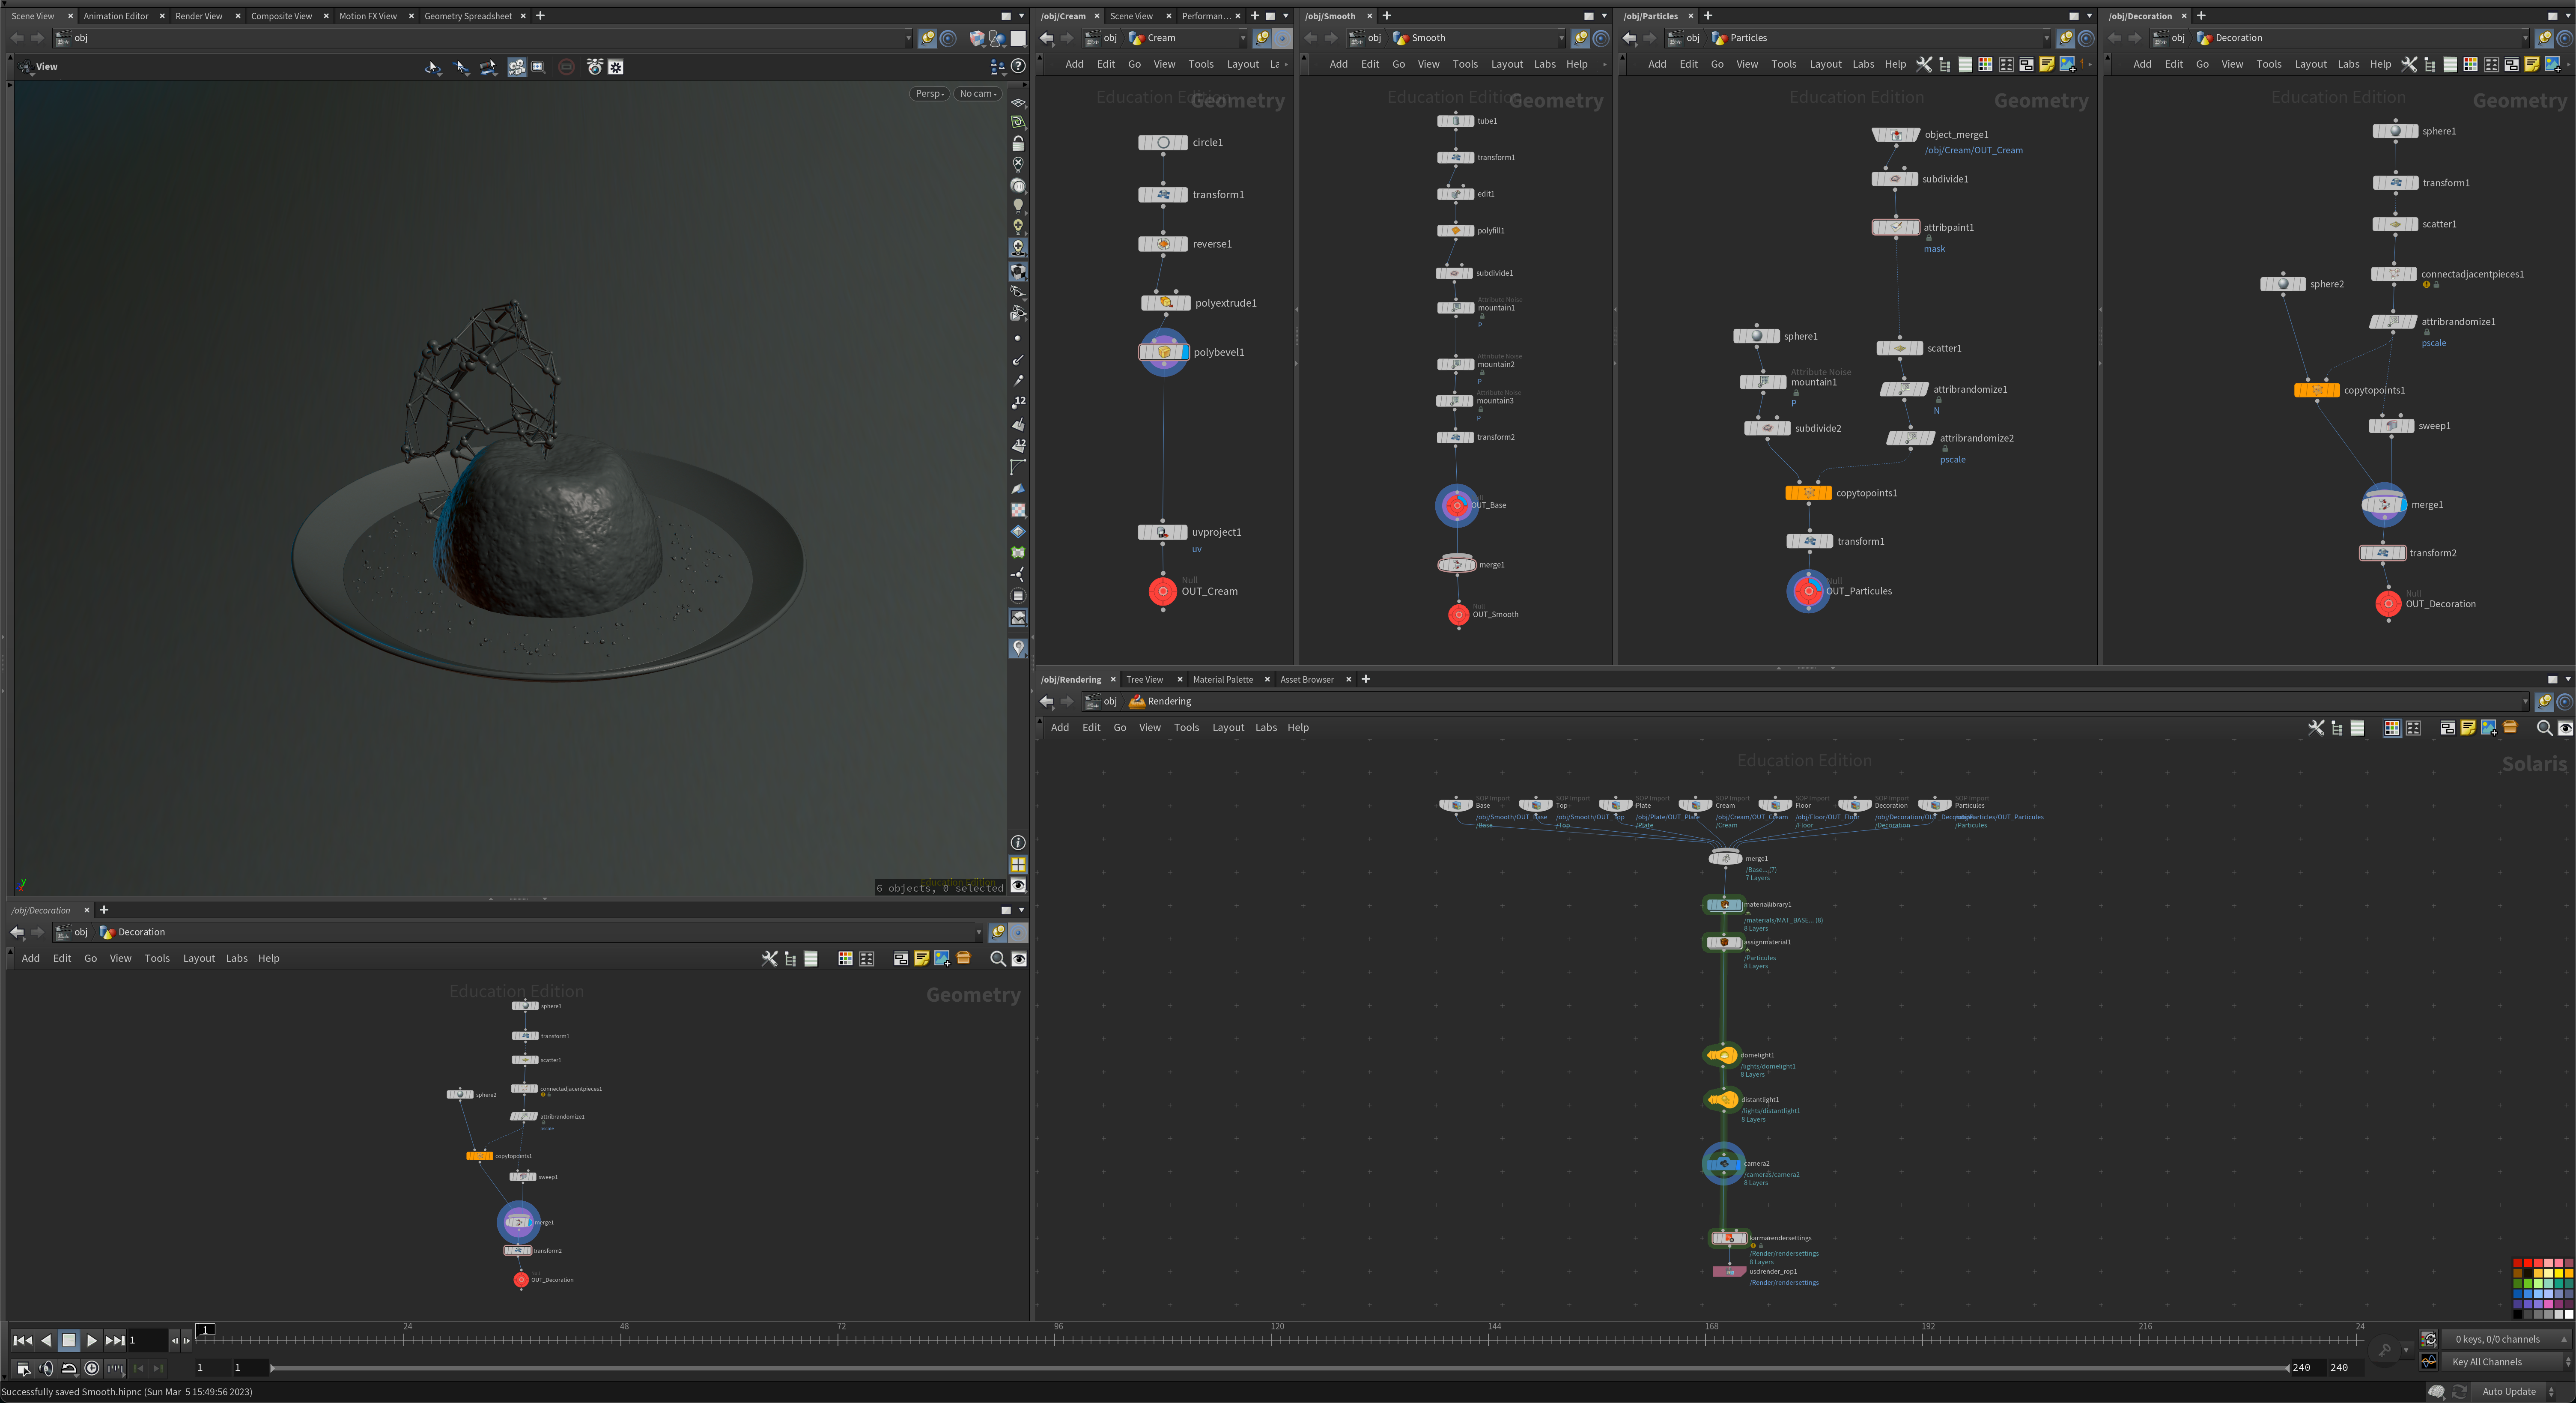
Task: Select the materiallibrary1 node
Action: [x=1723, y=905]
